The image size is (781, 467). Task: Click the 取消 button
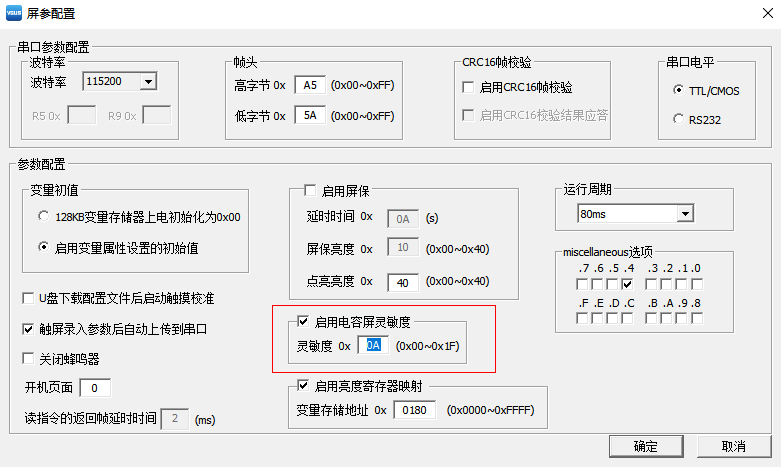point(733,447)
